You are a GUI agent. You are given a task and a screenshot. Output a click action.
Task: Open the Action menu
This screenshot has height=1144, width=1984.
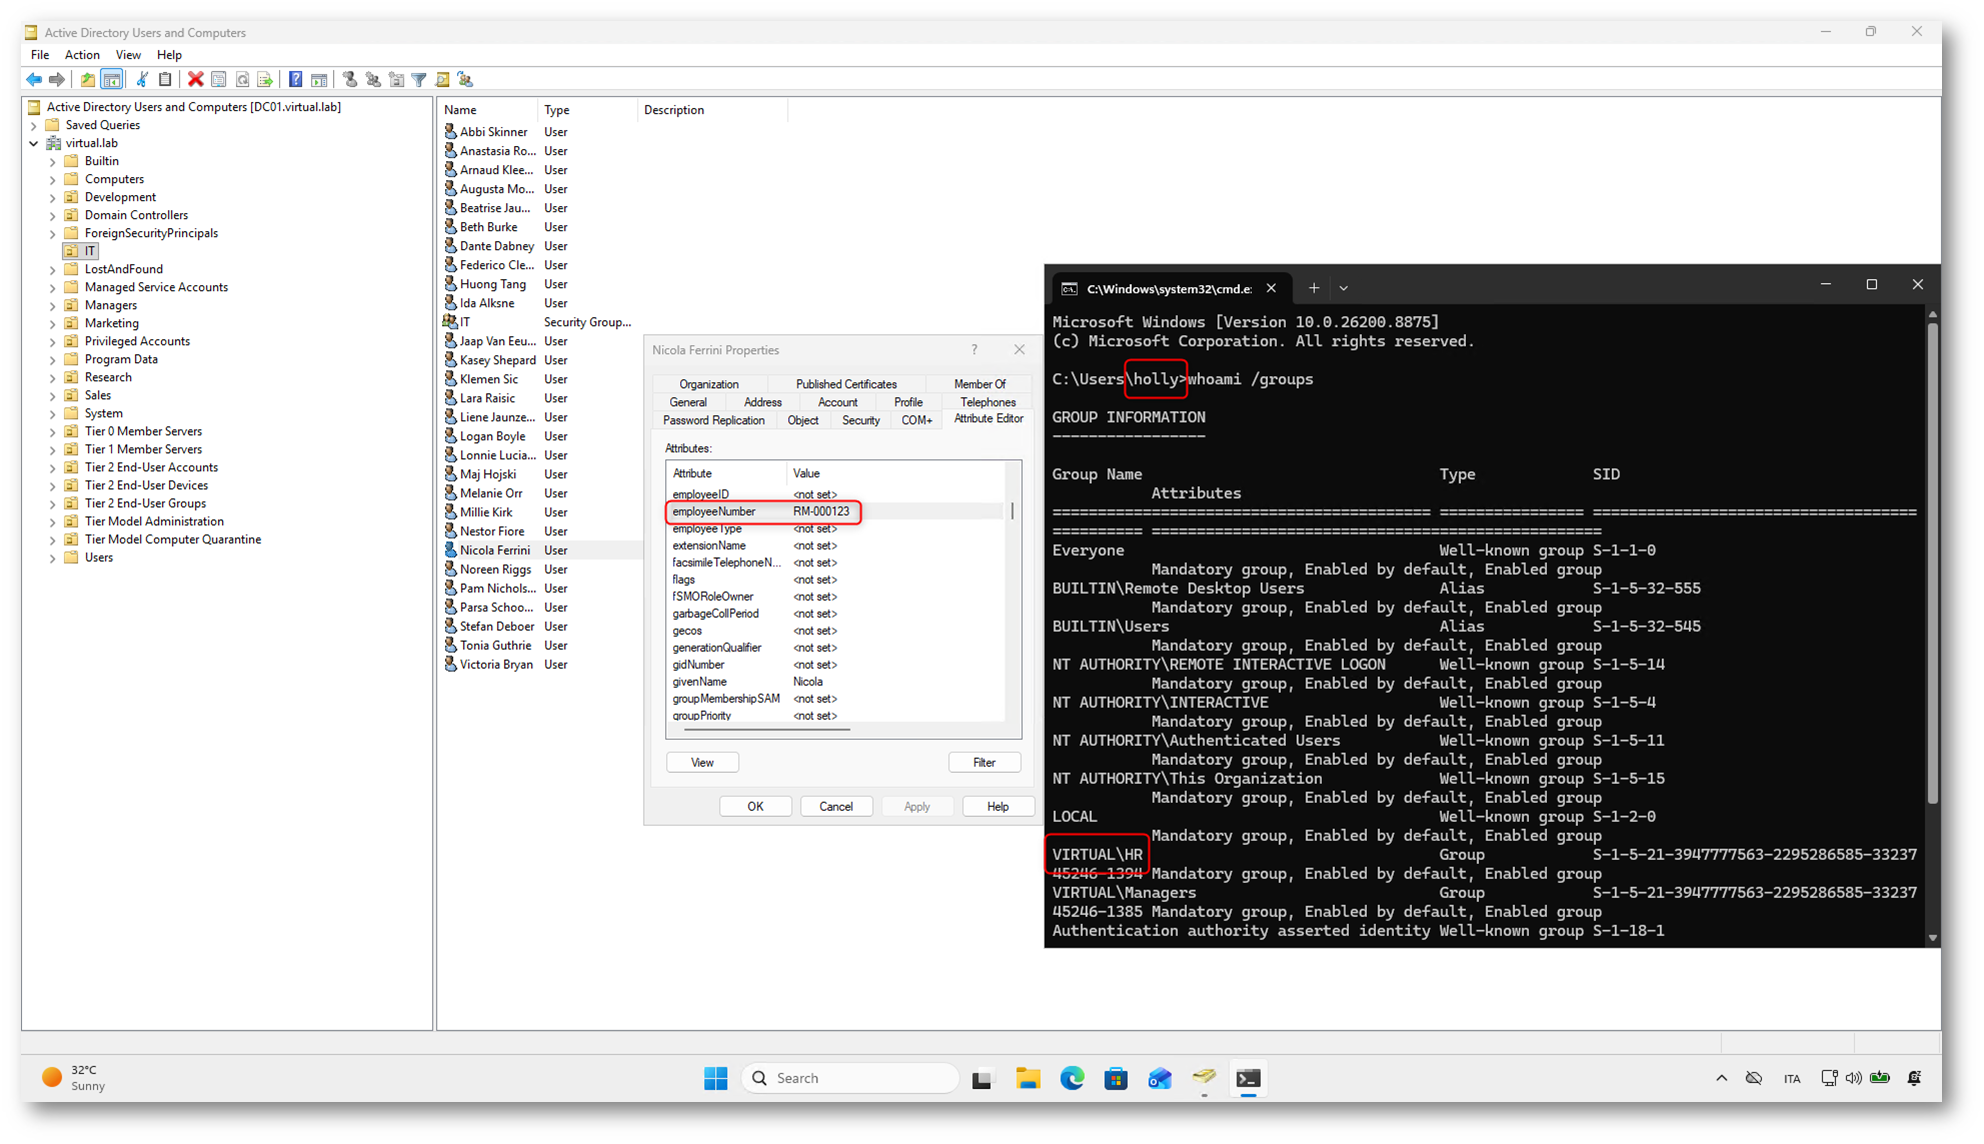pos(82,55)
